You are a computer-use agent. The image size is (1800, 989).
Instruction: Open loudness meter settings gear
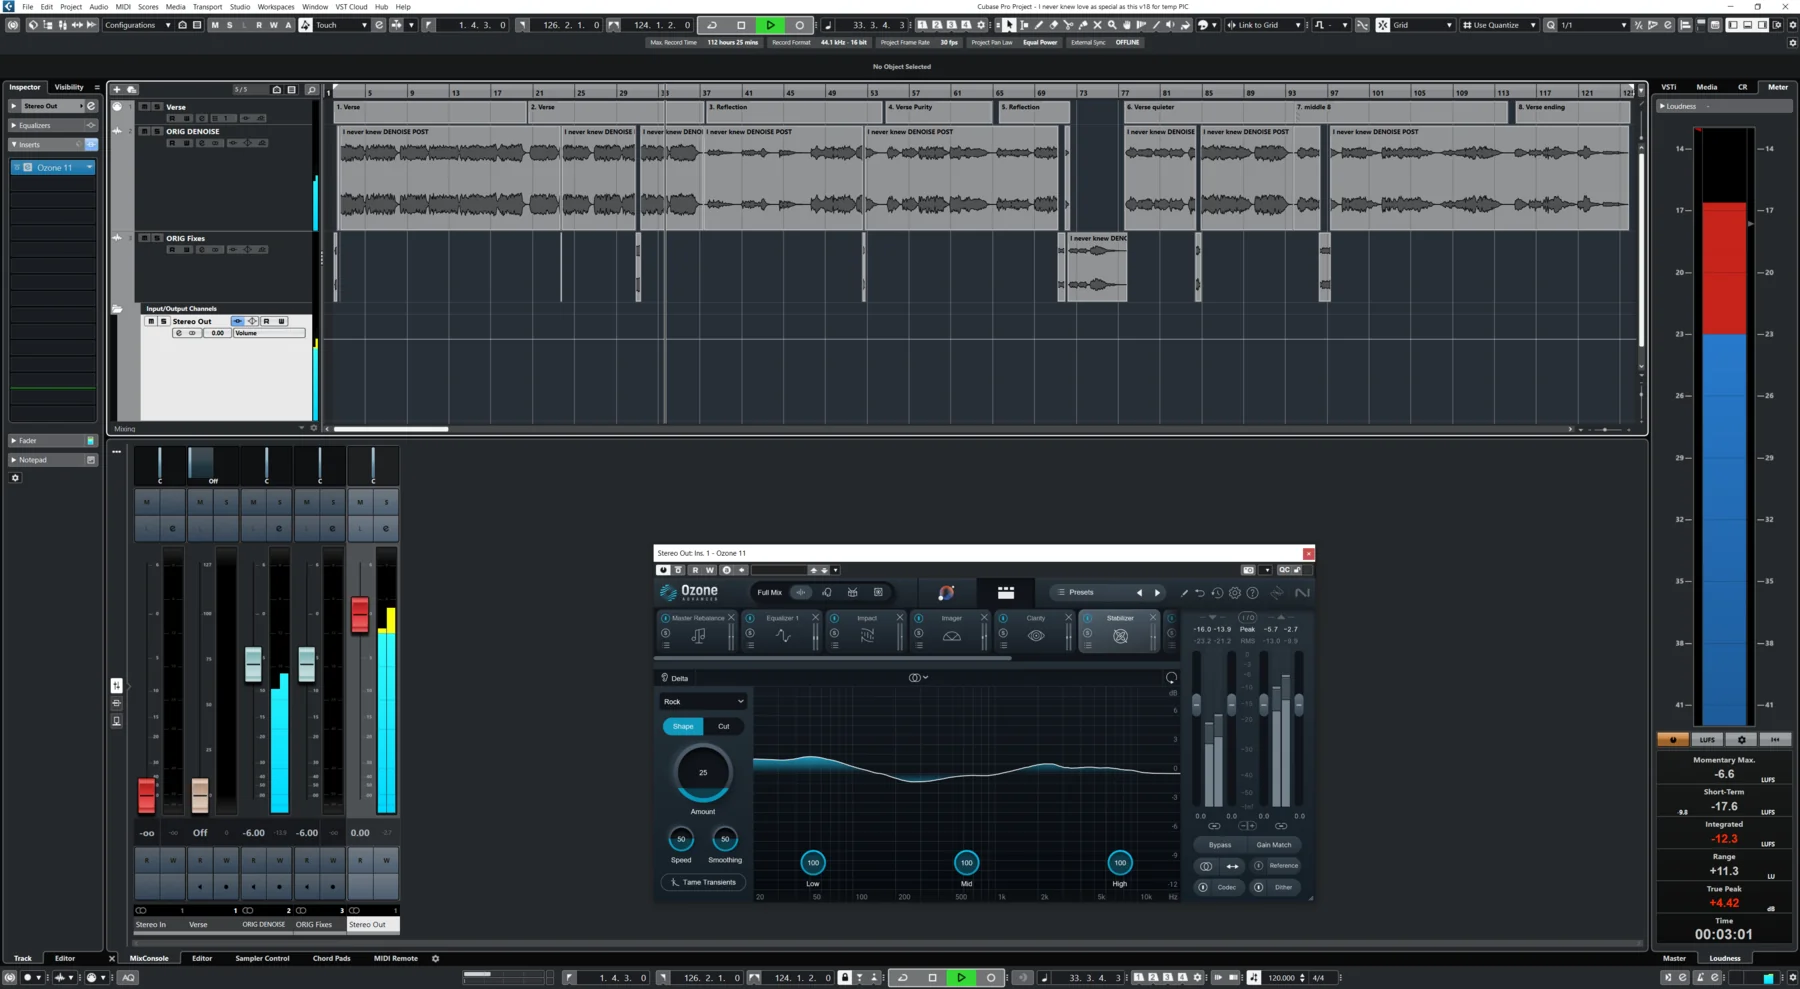[x=1741, y=740]
